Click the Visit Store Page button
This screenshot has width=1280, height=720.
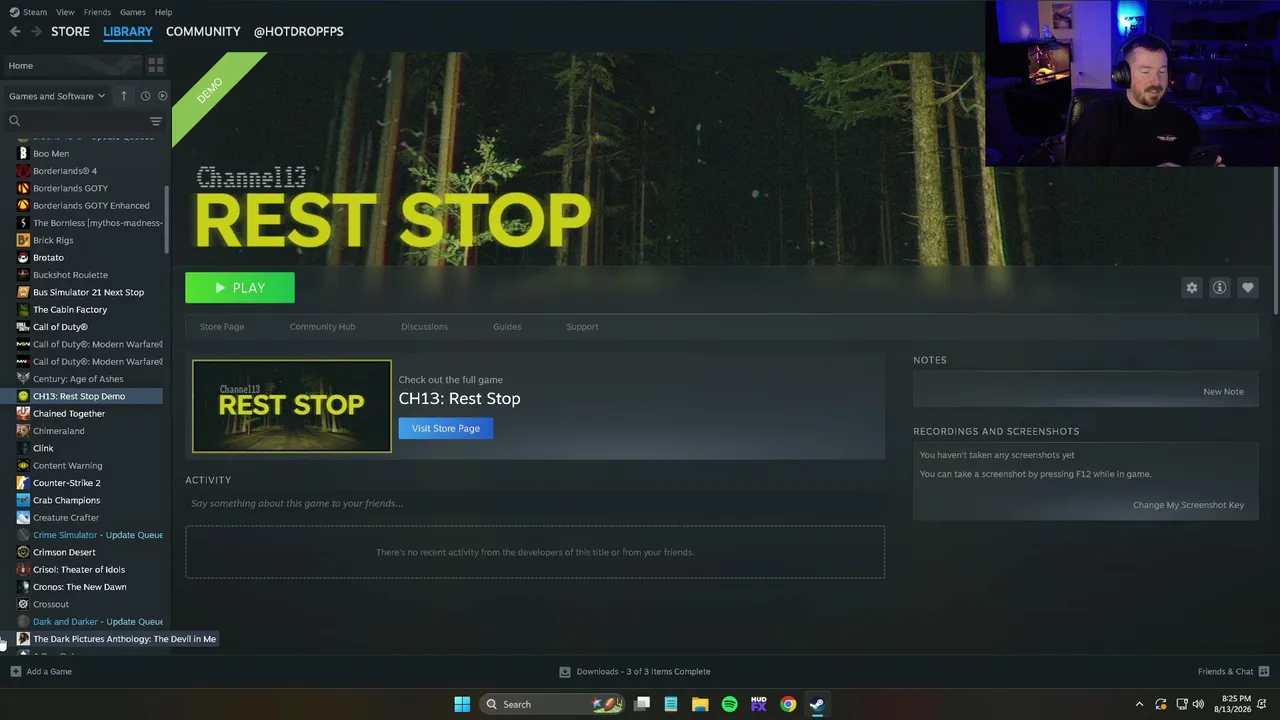(x=446, y=428)
